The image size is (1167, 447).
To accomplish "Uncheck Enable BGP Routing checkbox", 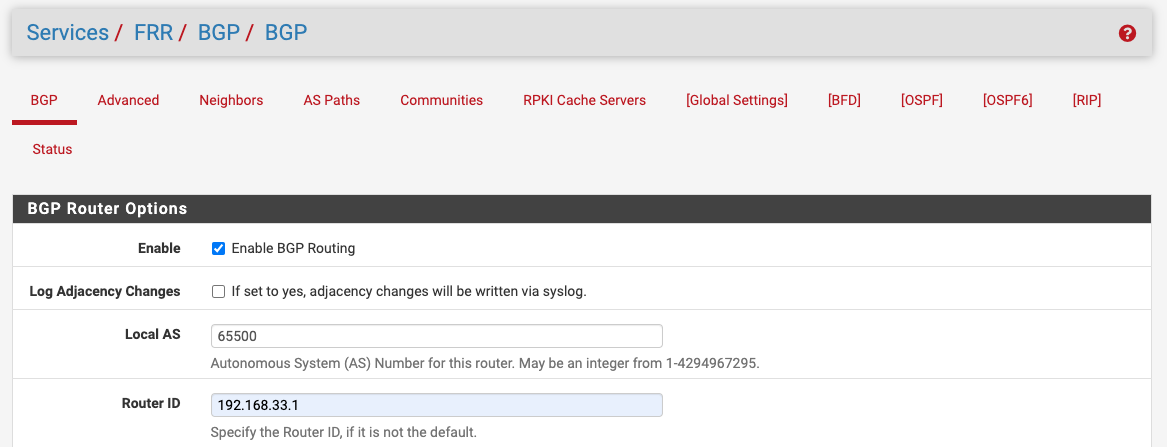I will [x=218, y=248].
